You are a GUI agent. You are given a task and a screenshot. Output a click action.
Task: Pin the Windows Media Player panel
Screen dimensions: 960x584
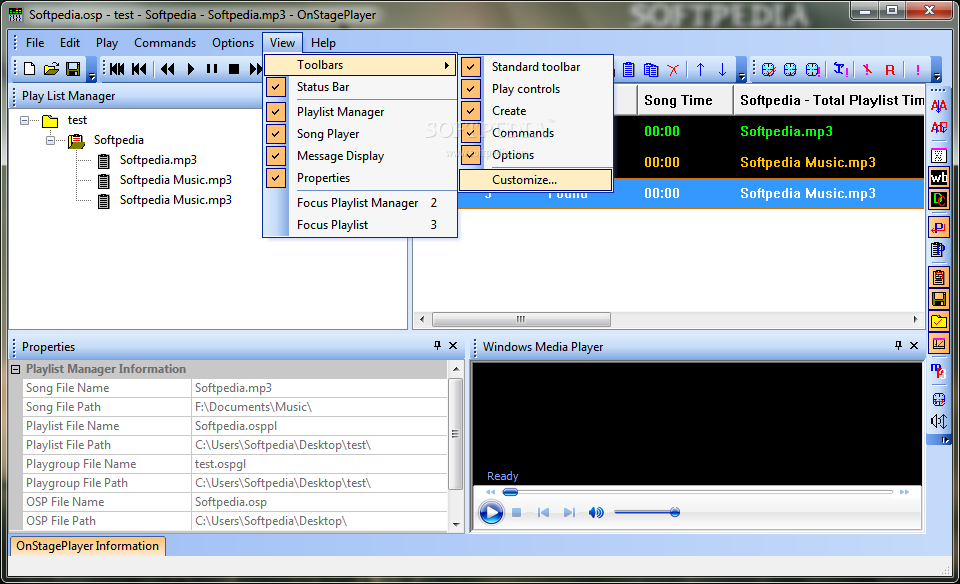898,346
